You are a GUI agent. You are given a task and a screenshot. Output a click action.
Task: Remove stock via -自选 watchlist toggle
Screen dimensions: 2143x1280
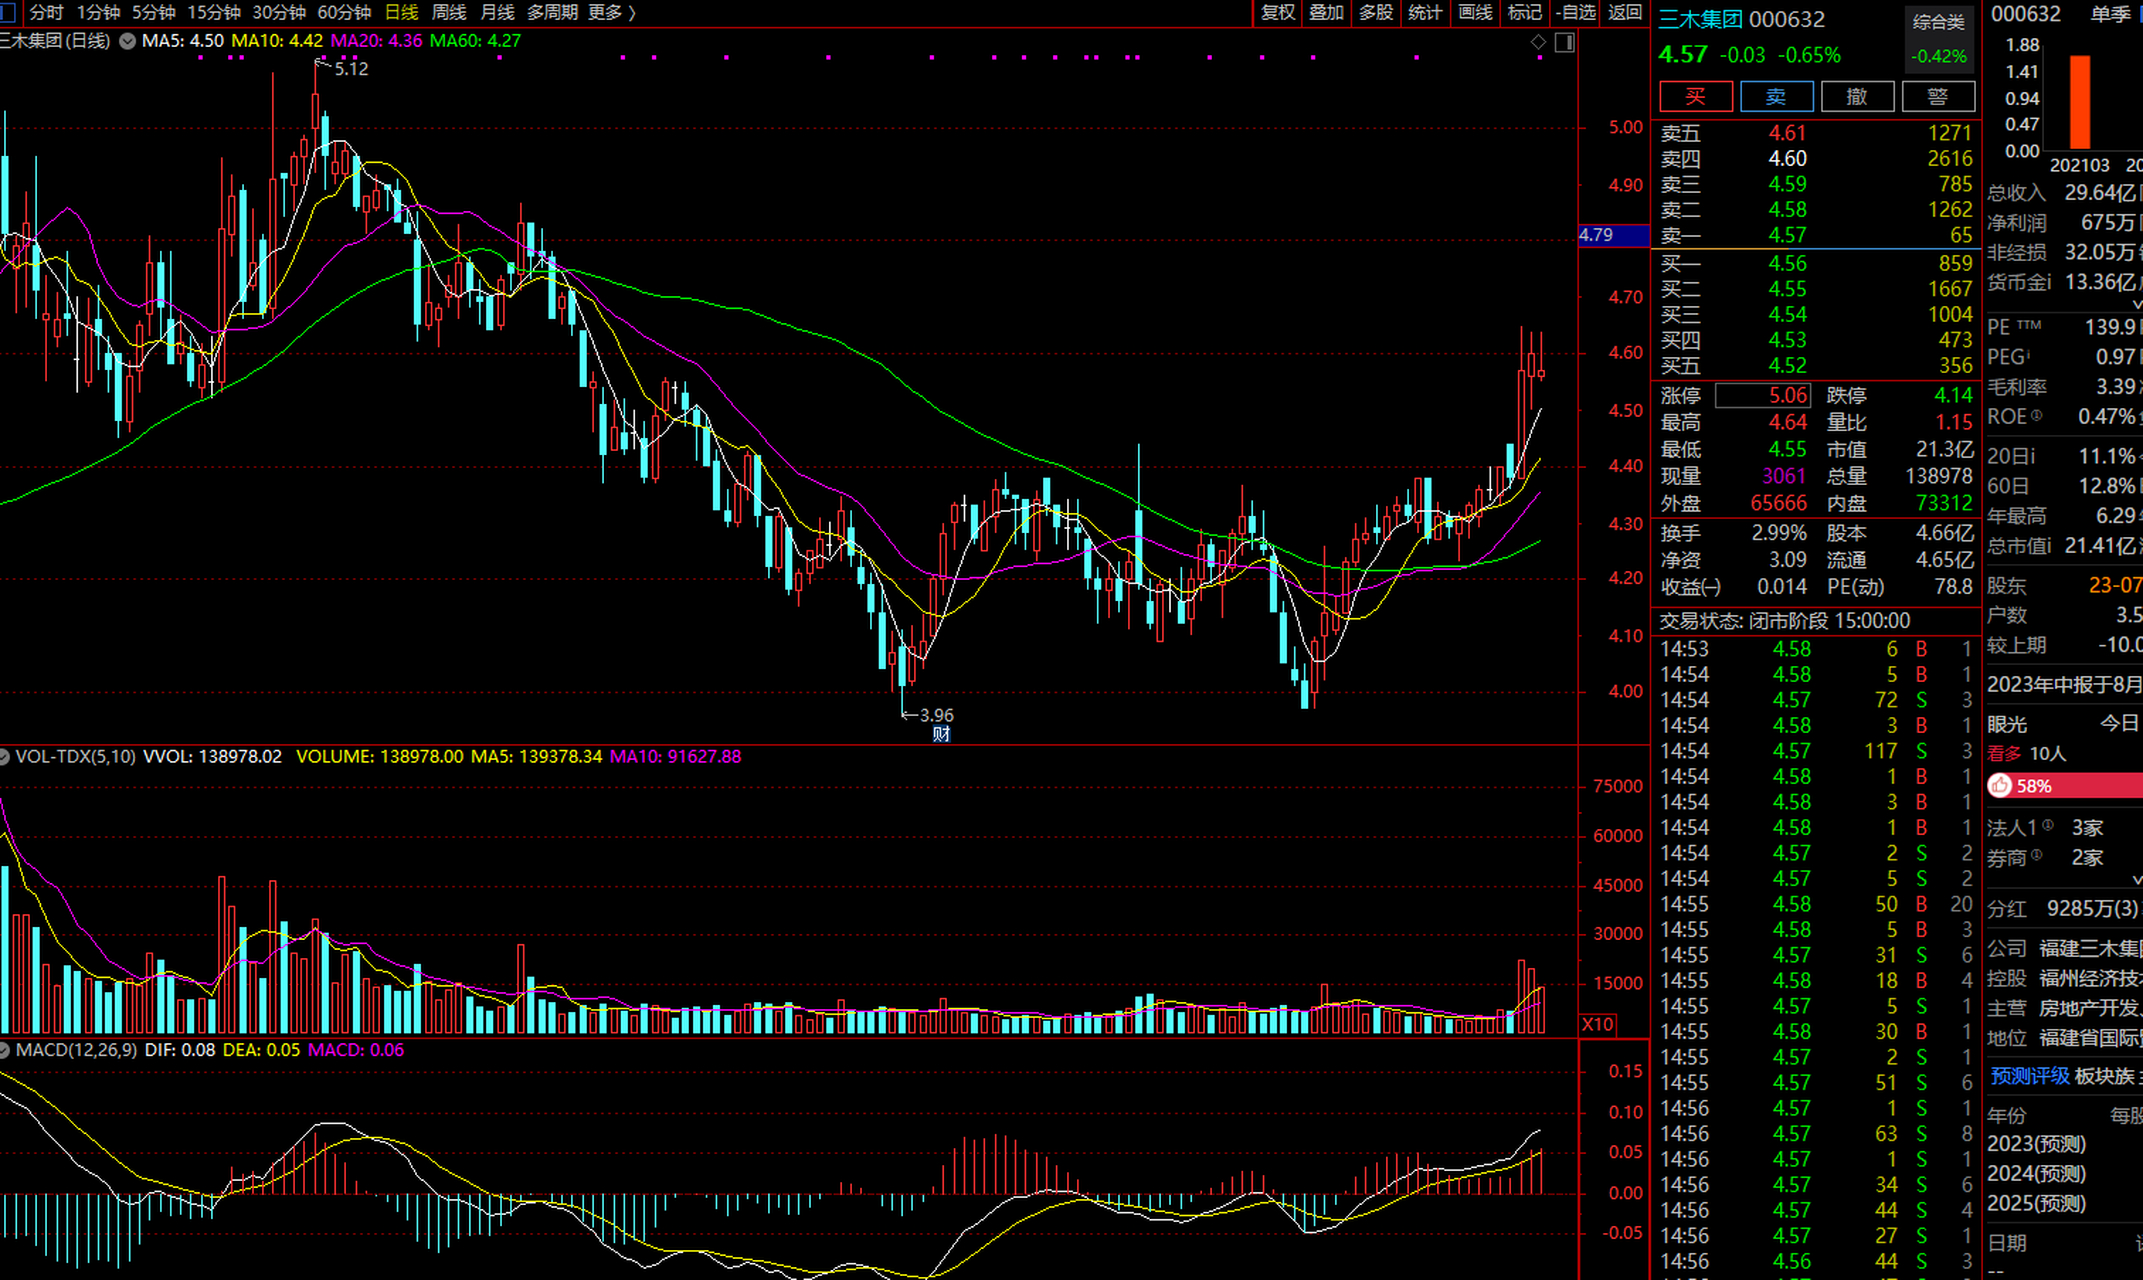click(x=1576, y=12)
